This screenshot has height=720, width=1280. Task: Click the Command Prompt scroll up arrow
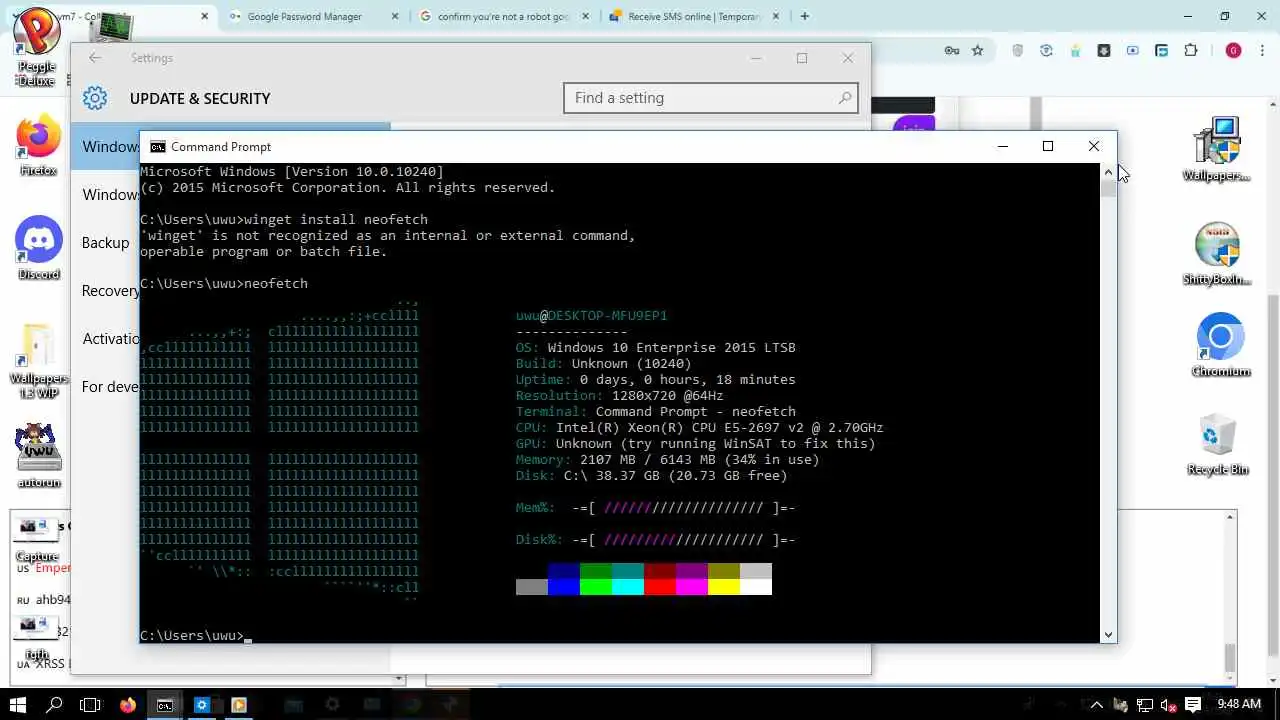click(1108, 172)
